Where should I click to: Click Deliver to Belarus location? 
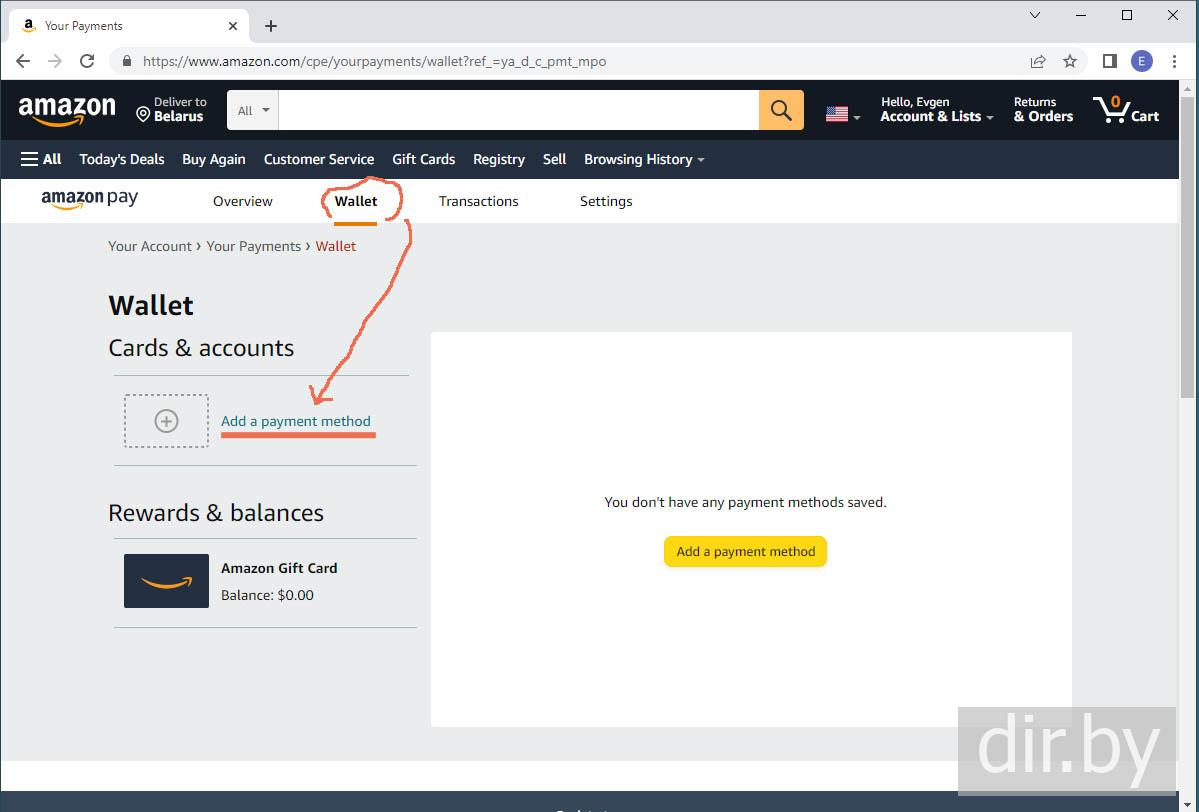[171, 110]
